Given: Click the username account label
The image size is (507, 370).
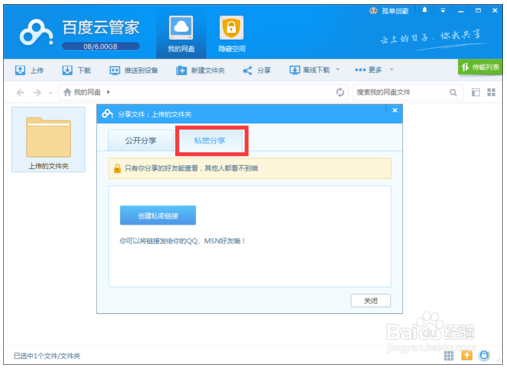Looking at the screenshot, I should pyautogui.click(x=395, y=11).
